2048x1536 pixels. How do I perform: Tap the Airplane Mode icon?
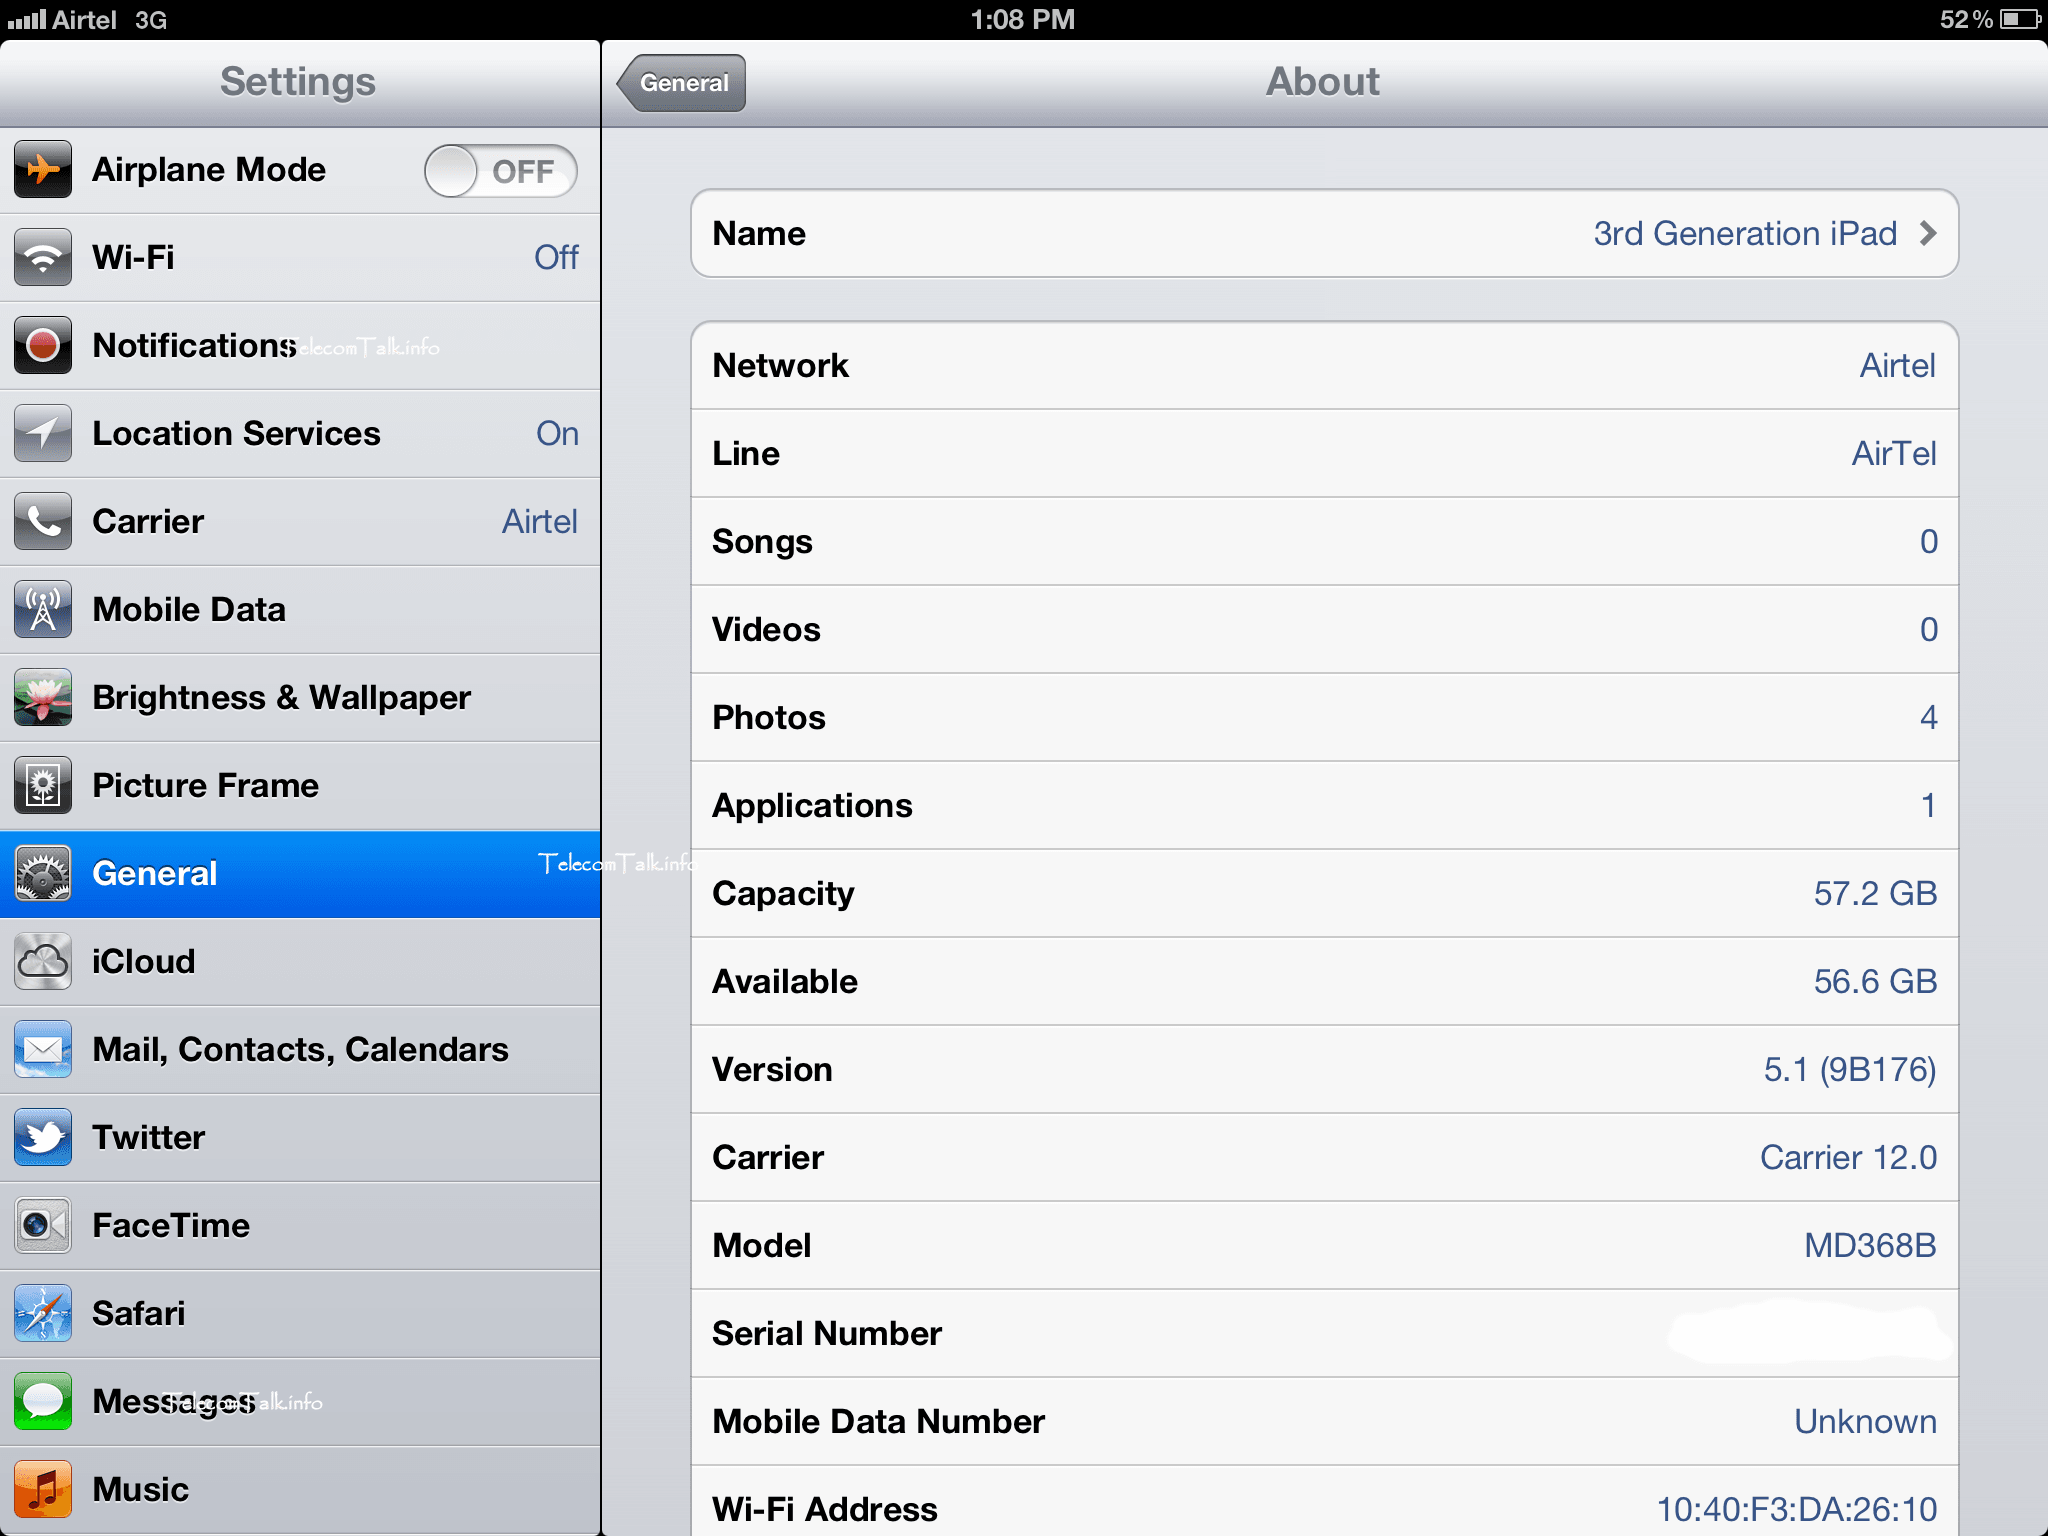(43, 169)
